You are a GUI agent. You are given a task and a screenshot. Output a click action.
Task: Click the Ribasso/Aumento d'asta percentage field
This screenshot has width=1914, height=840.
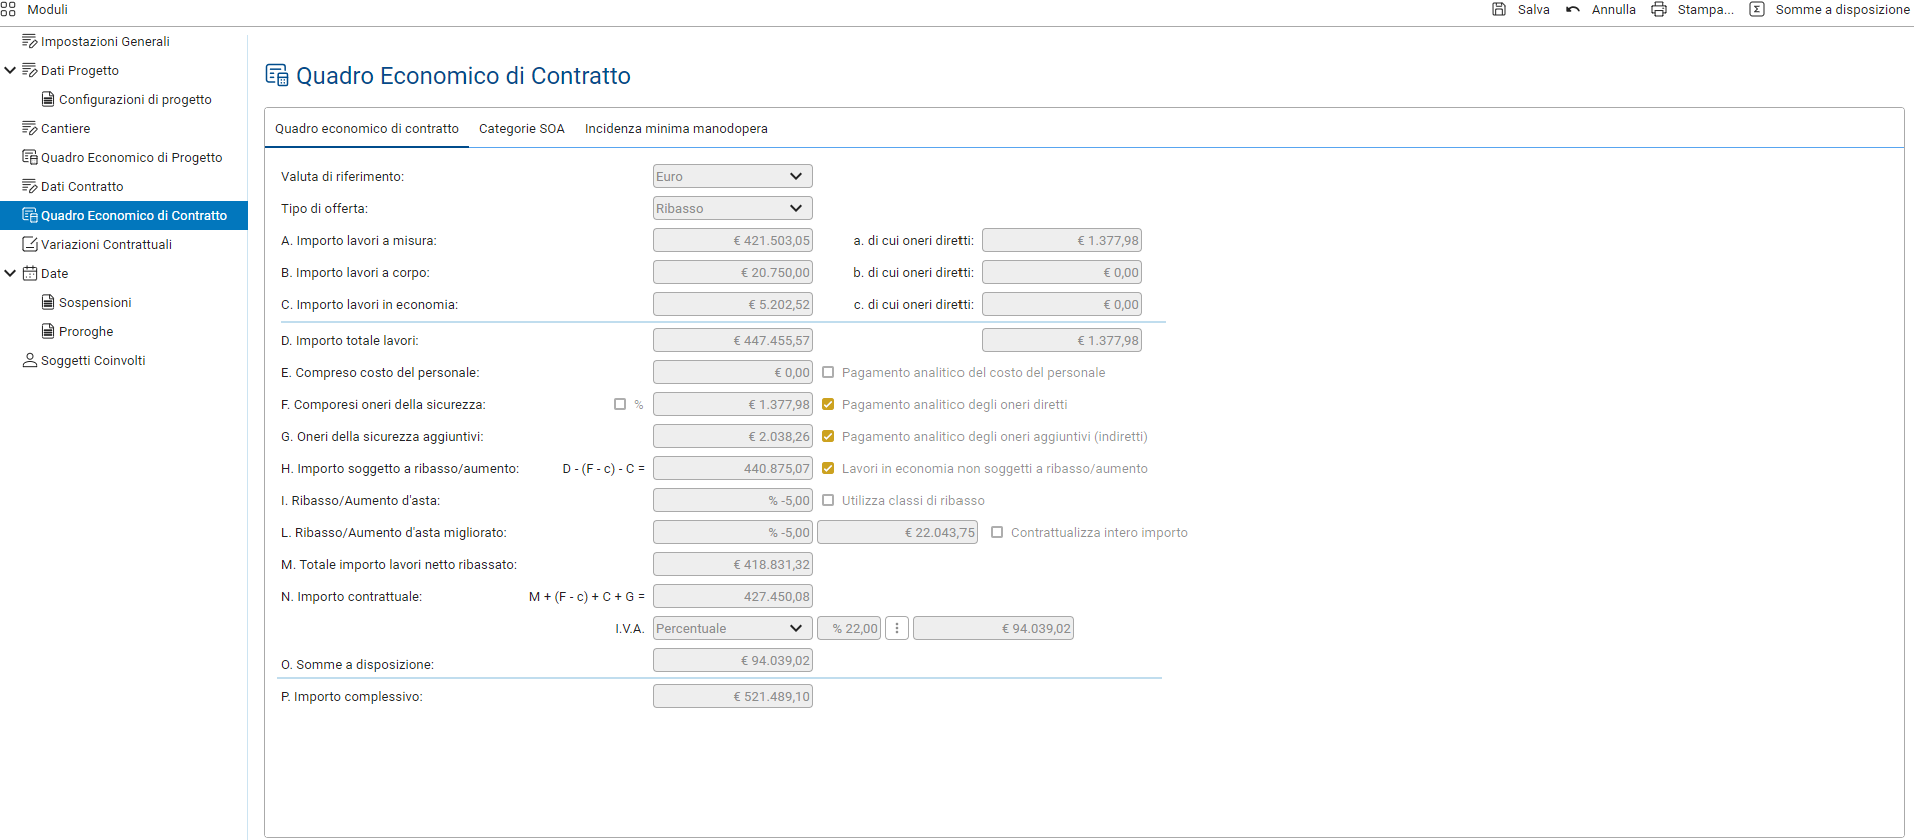(732, 500)
